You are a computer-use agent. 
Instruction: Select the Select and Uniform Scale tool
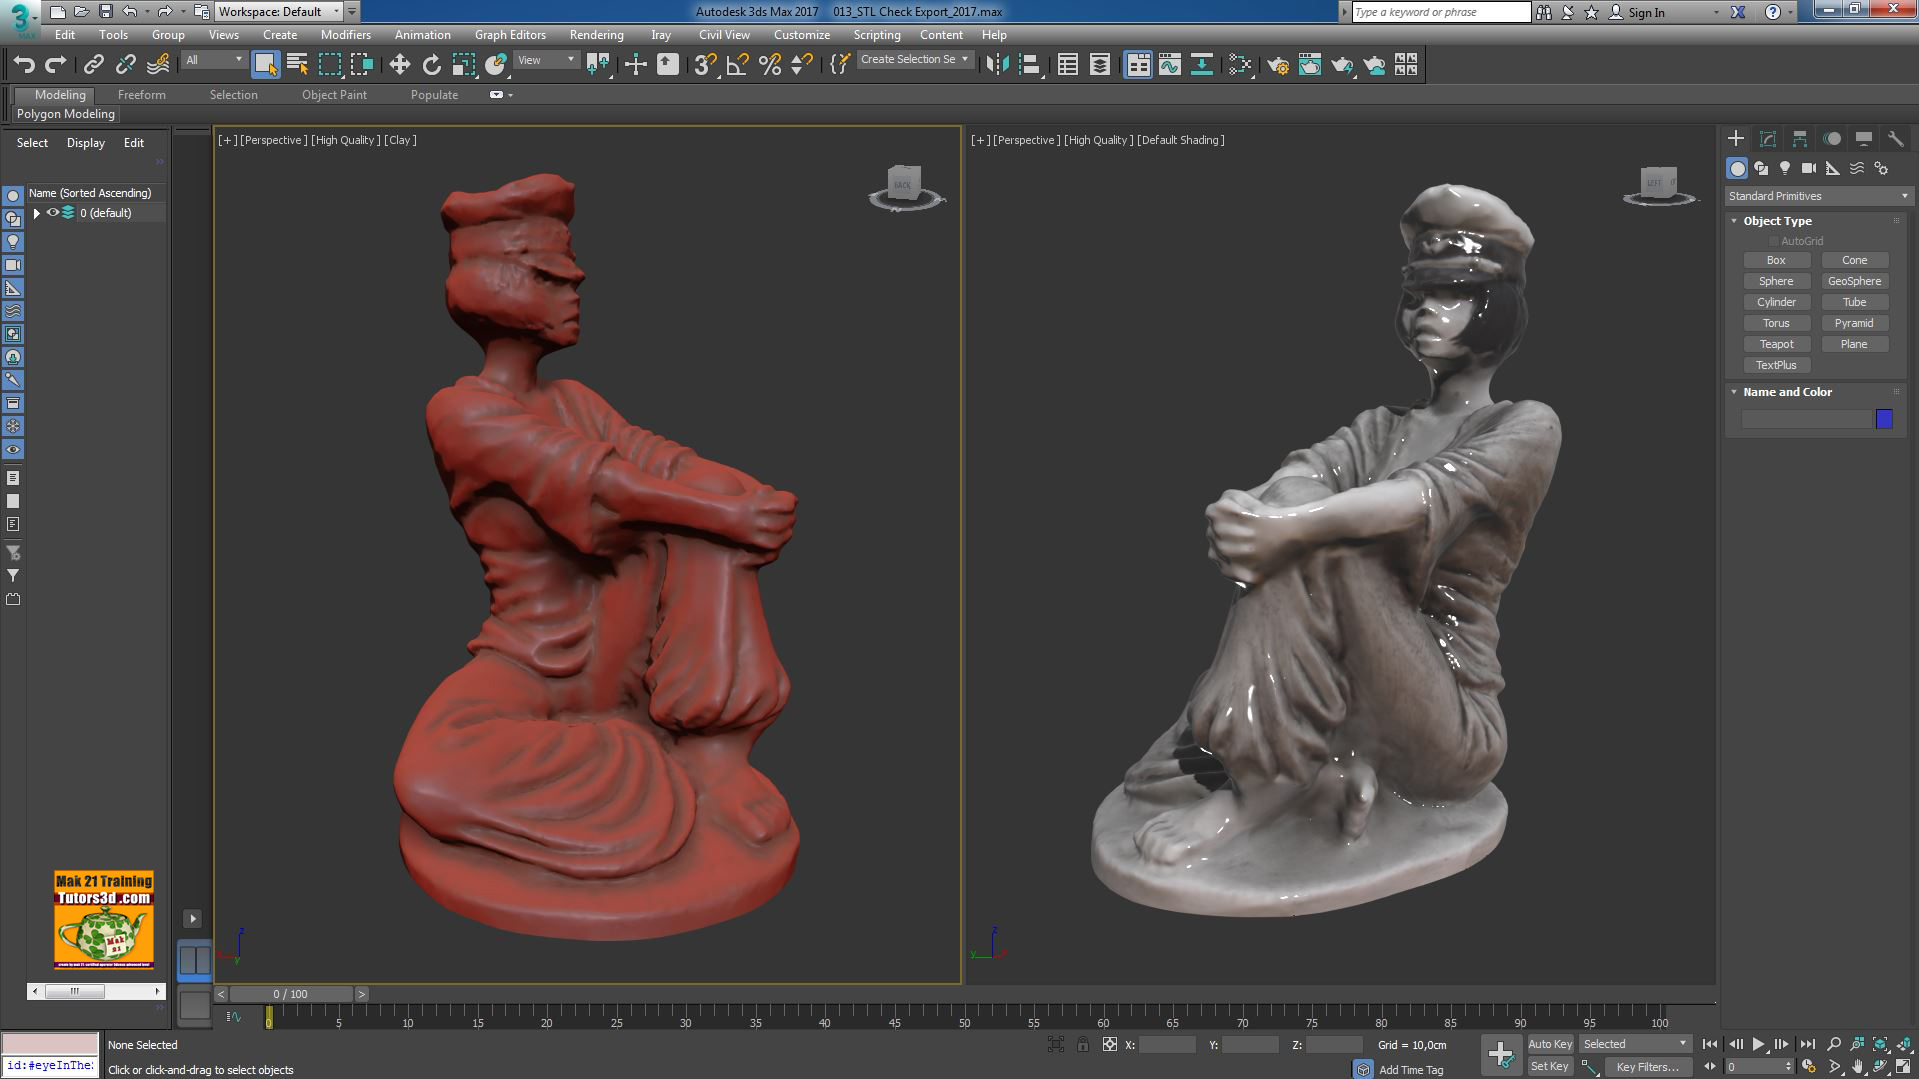point(462,64)
